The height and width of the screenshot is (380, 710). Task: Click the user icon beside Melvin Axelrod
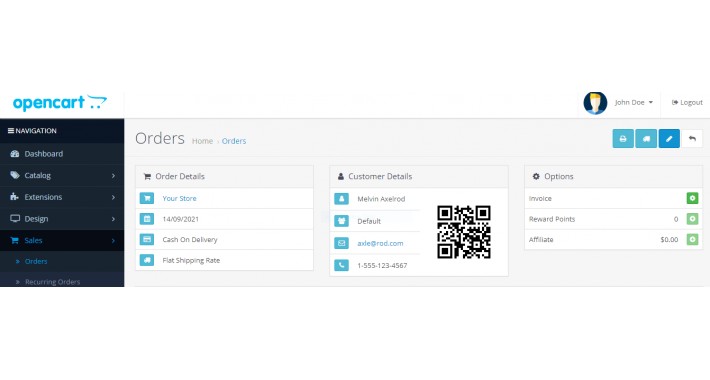tap(341, 198)
